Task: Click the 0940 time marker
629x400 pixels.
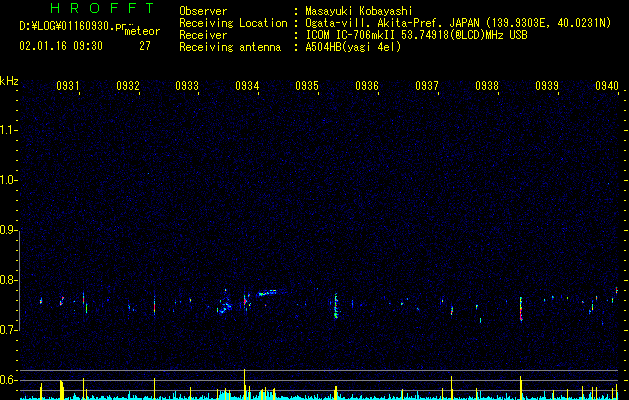Action: tap(607, 86)
